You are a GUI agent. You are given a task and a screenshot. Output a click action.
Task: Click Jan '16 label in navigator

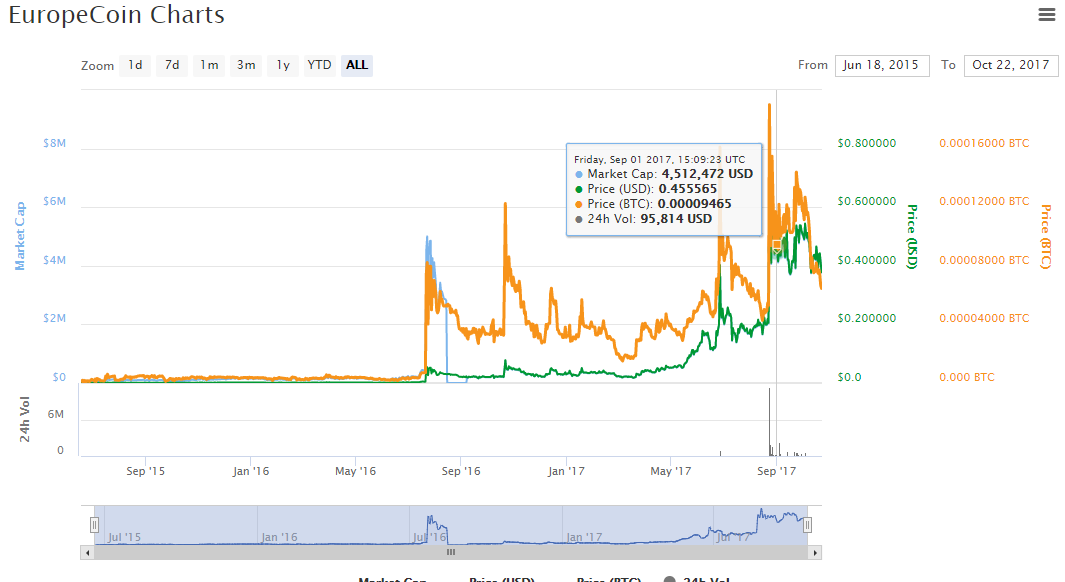coord(280,537)
